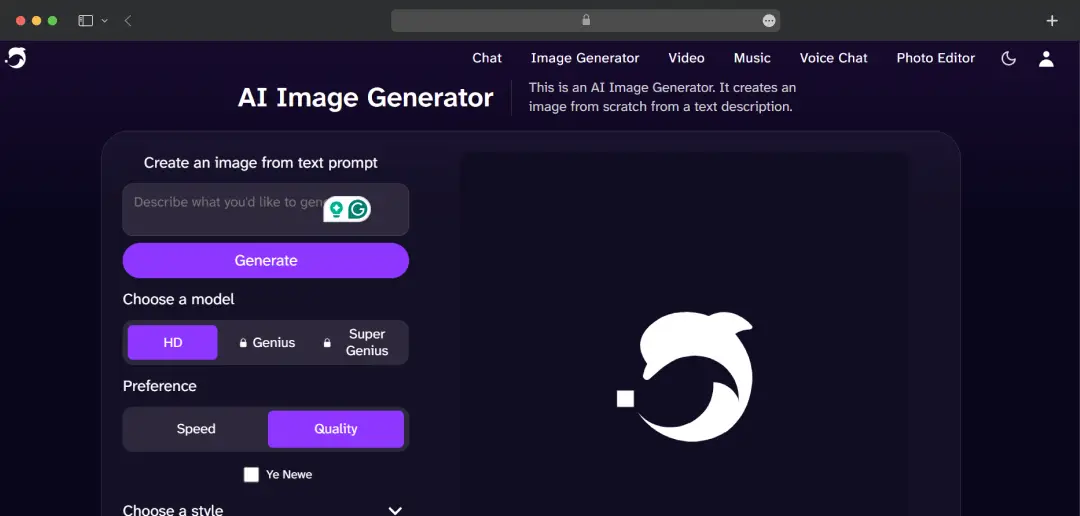Click the dolphin placeholder in the preview area
Viewport: 1080px width, 516px height.
coord(685,376)
